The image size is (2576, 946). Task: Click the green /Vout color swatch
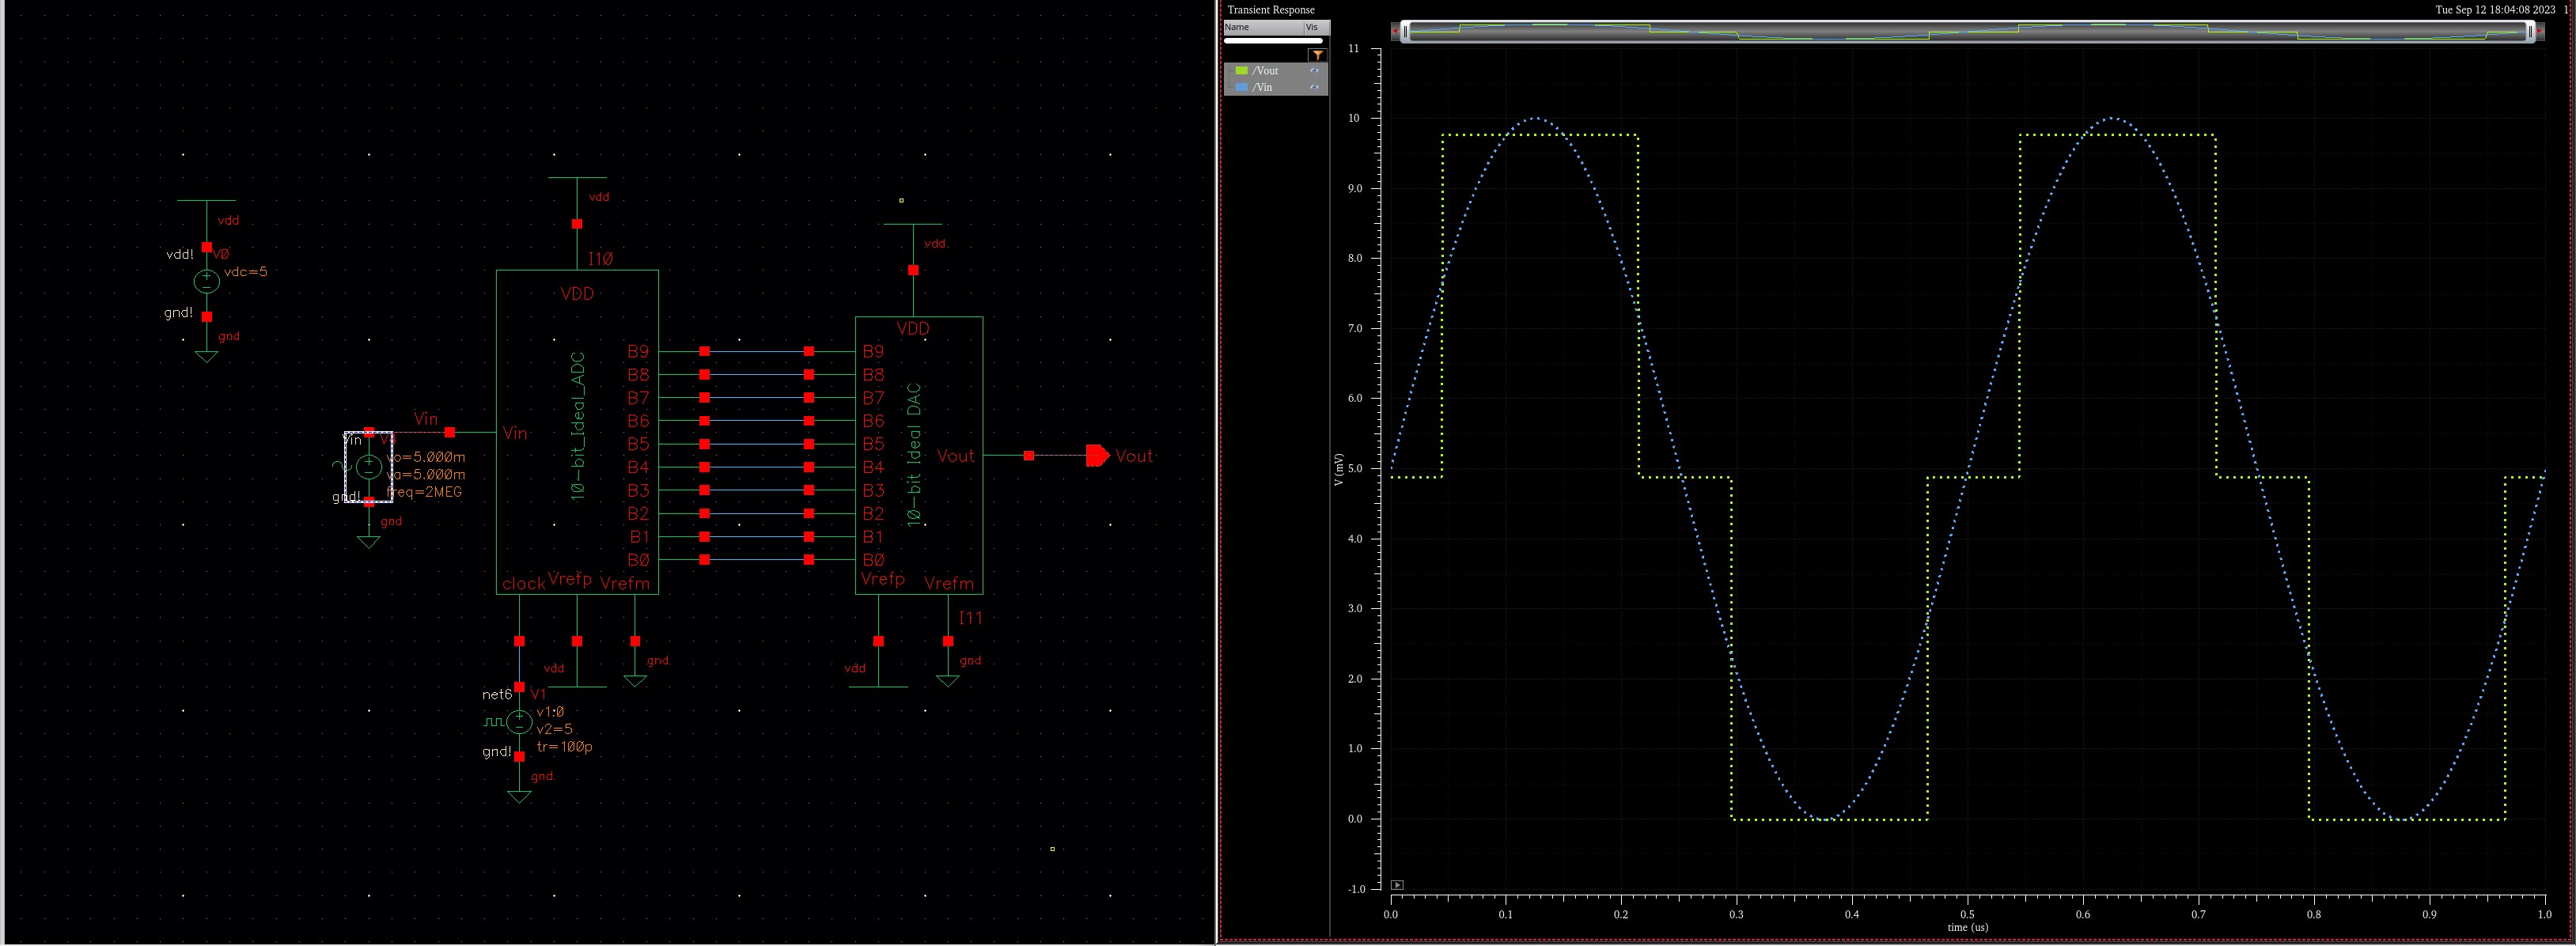pyautogui.click(x=1241, y=71)
